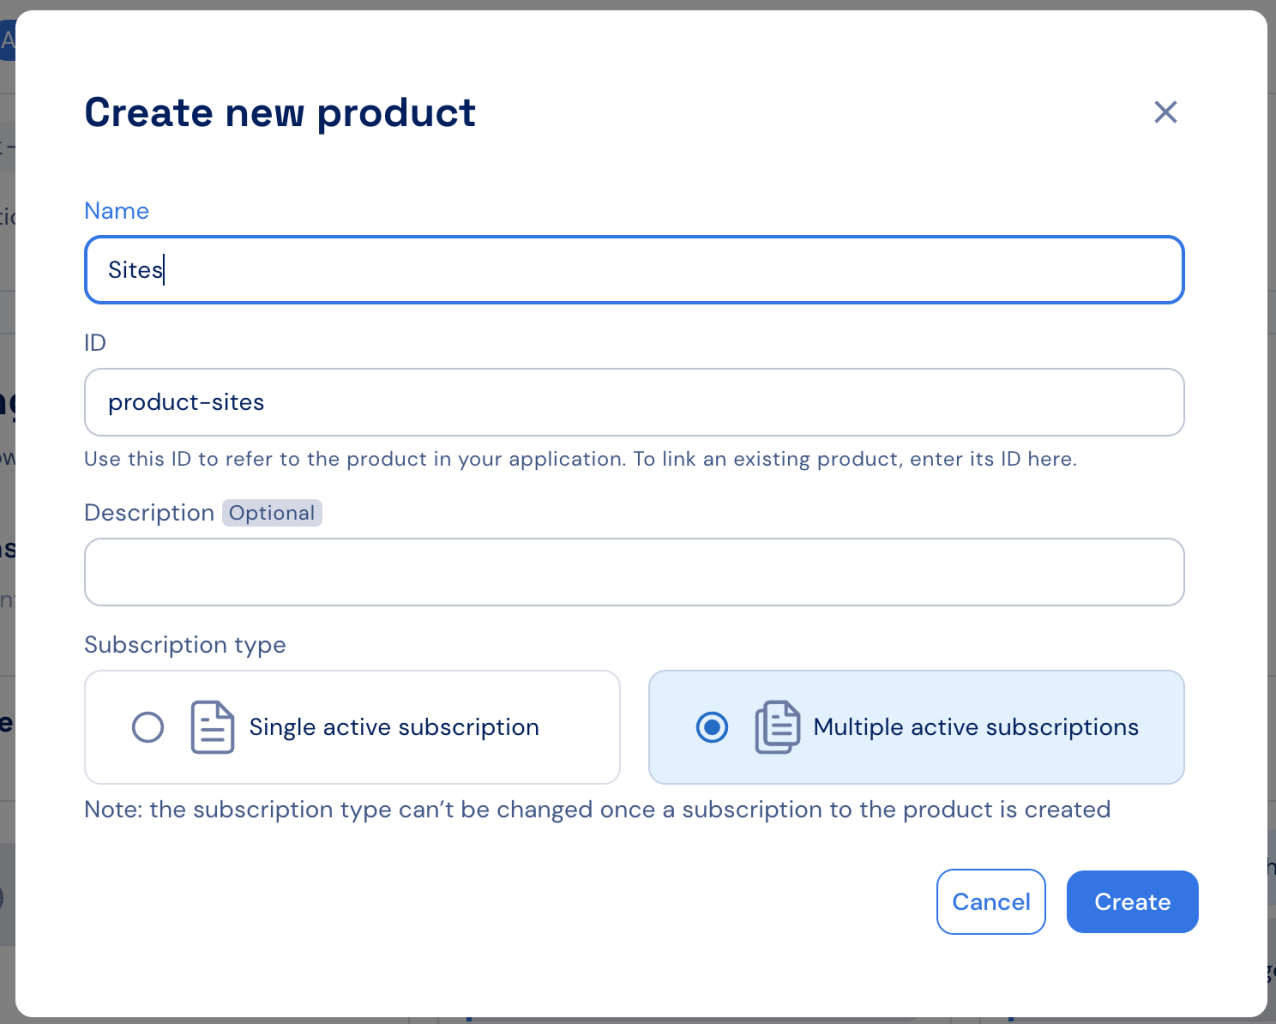The width and height of the screenshot is (1276, 1024).
Task: Click the Create new product title
Action: (280, 113)
